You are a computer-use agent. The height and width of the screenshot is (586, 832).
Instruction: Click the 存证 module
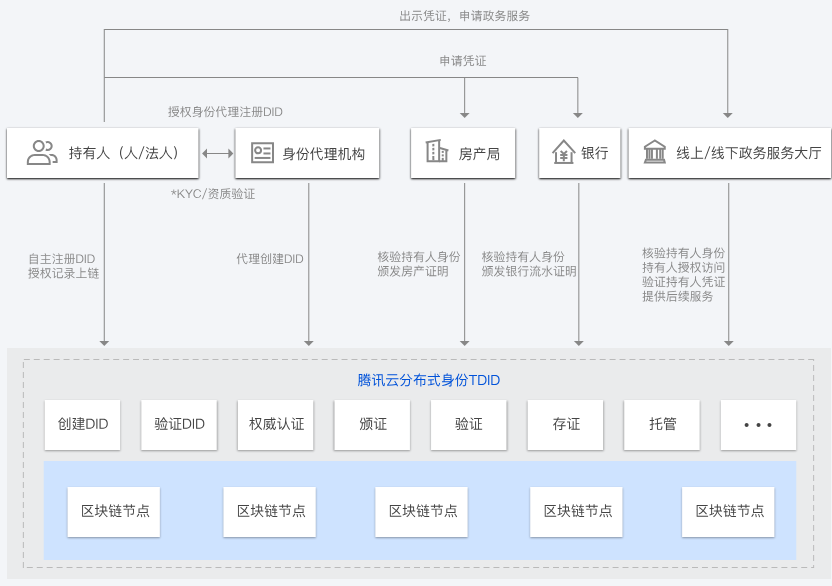click(565, 424)
